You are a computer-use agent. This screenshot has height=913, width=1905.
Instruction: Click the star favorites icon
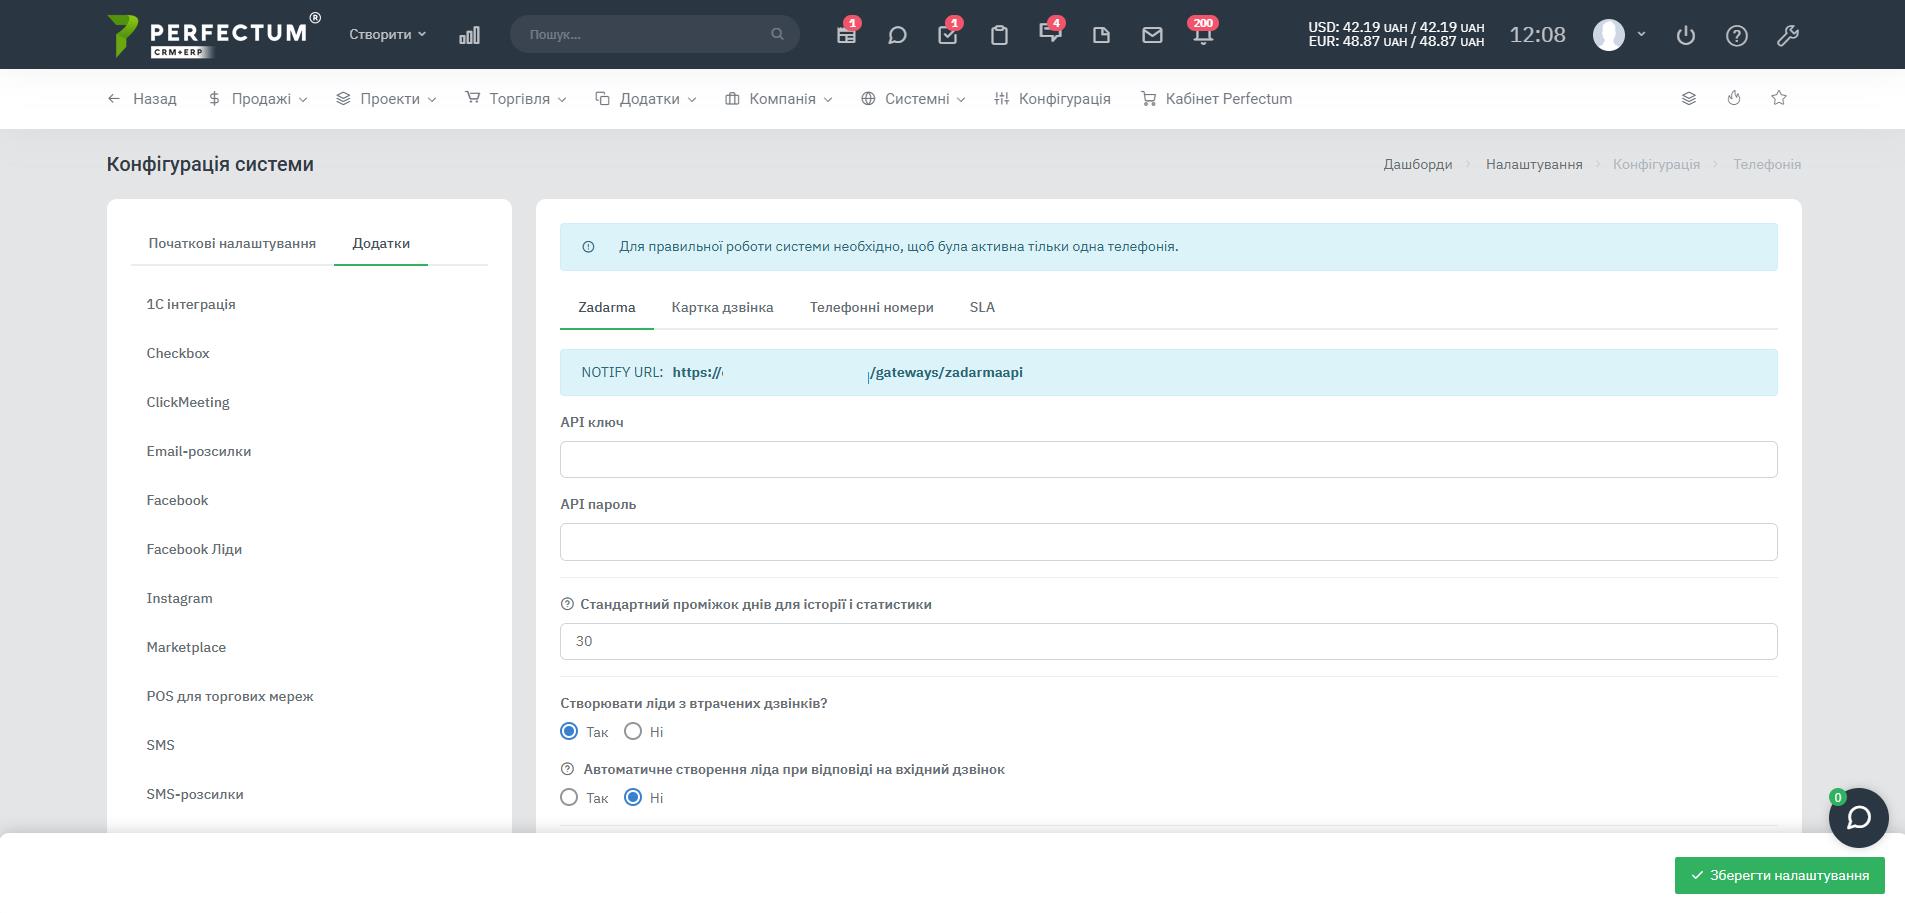[x=1779, y=98]
